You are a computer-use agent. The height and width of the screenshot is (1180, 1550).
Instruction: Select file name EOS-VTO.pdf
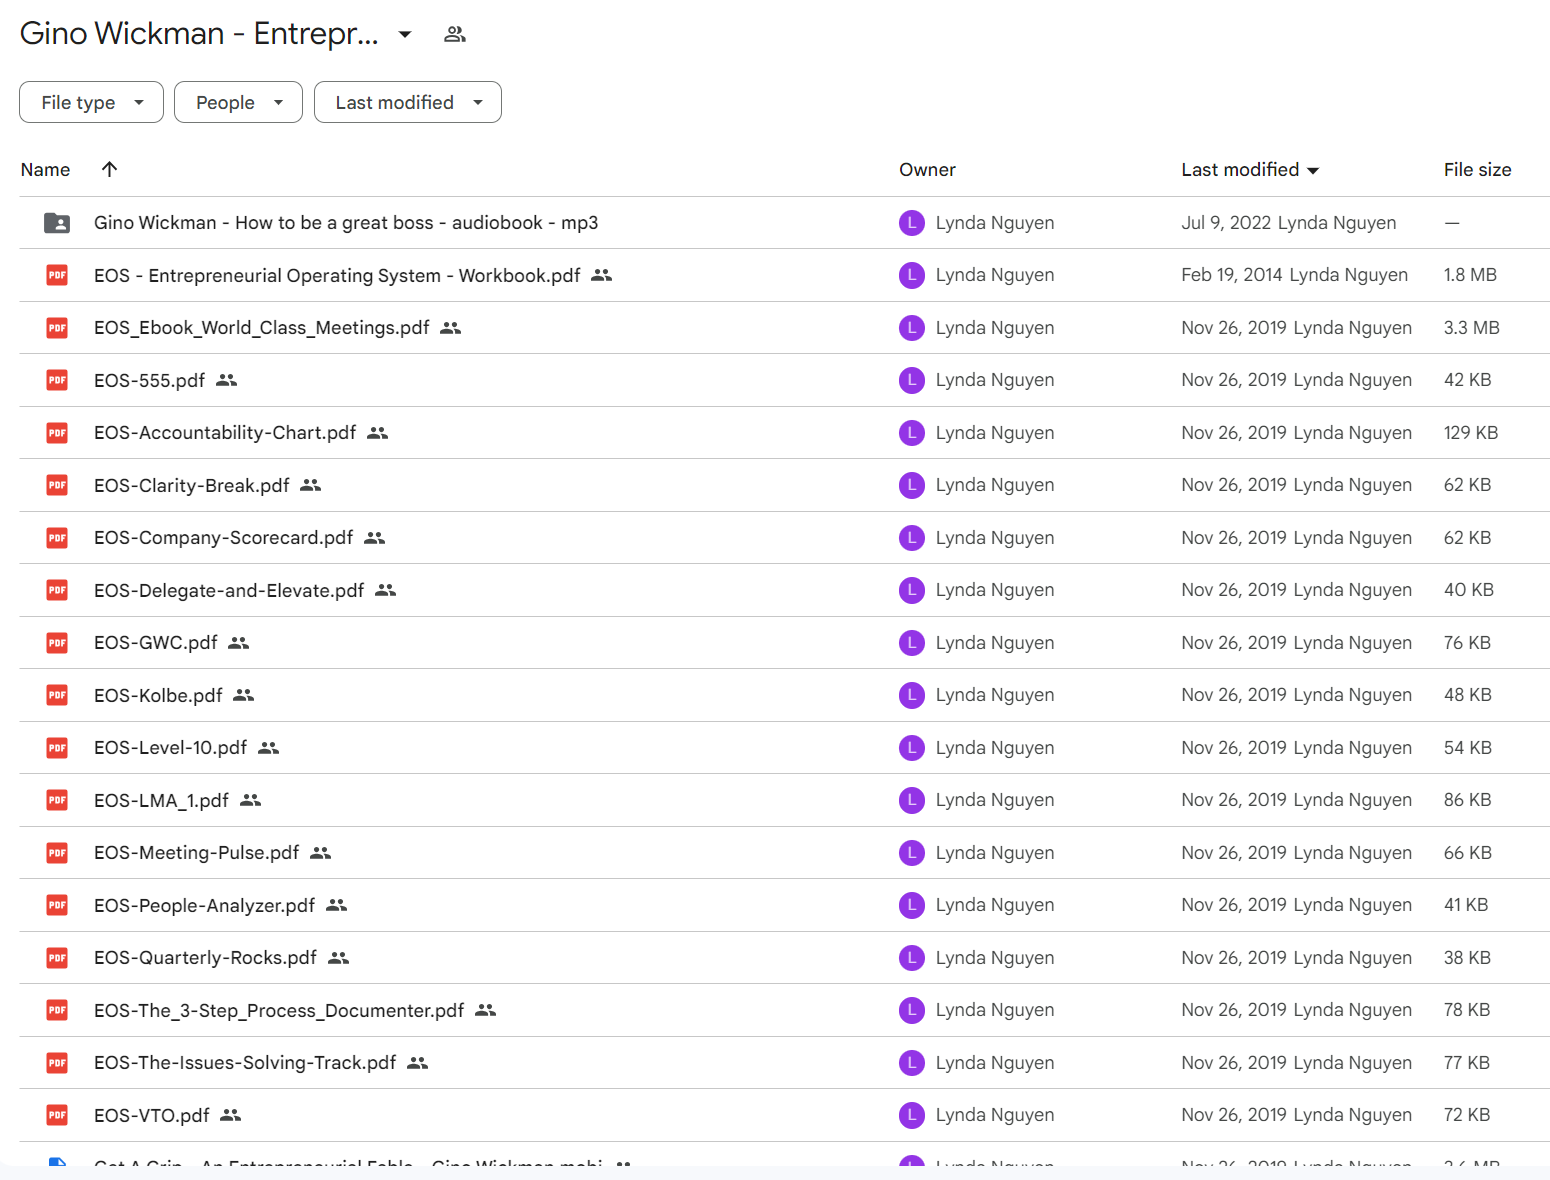point(152,1115)
